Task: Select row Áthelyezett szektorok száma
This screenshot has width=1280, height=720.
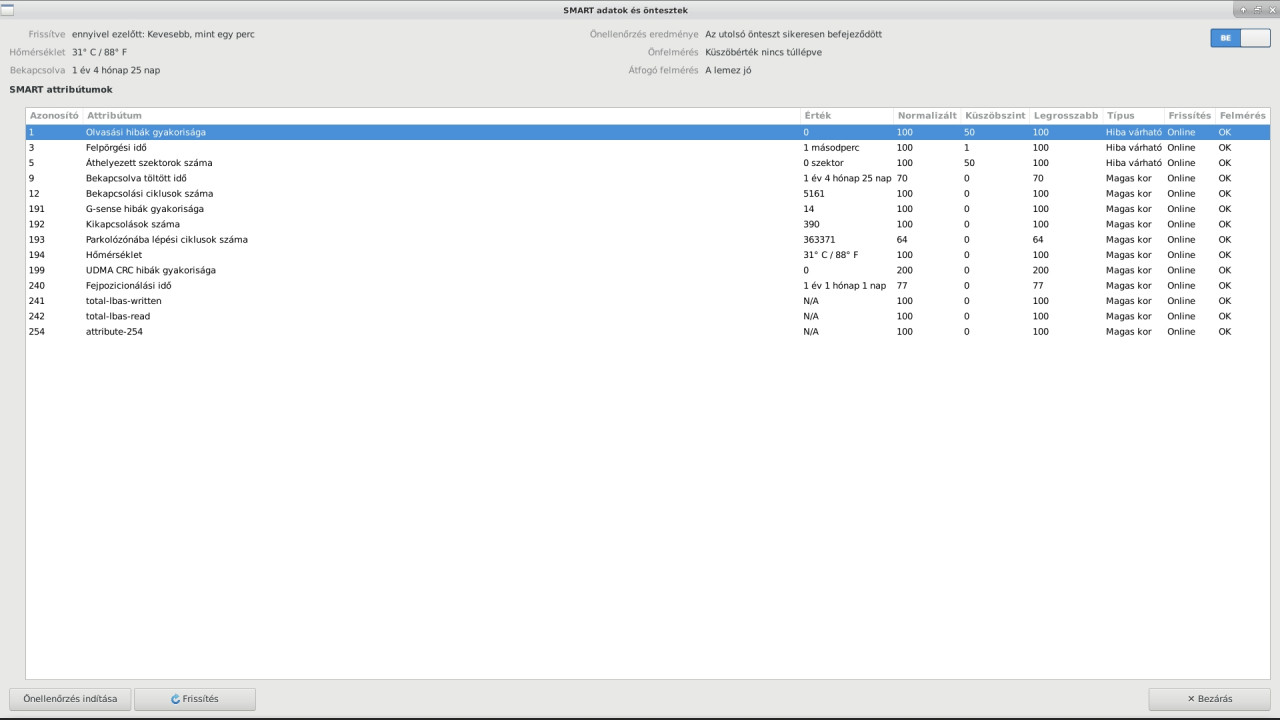Action: coord(648,163)
